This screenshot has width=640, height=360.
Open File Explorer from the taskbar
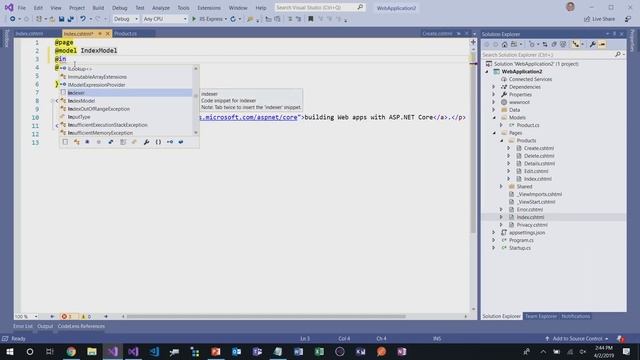[92, 351]
